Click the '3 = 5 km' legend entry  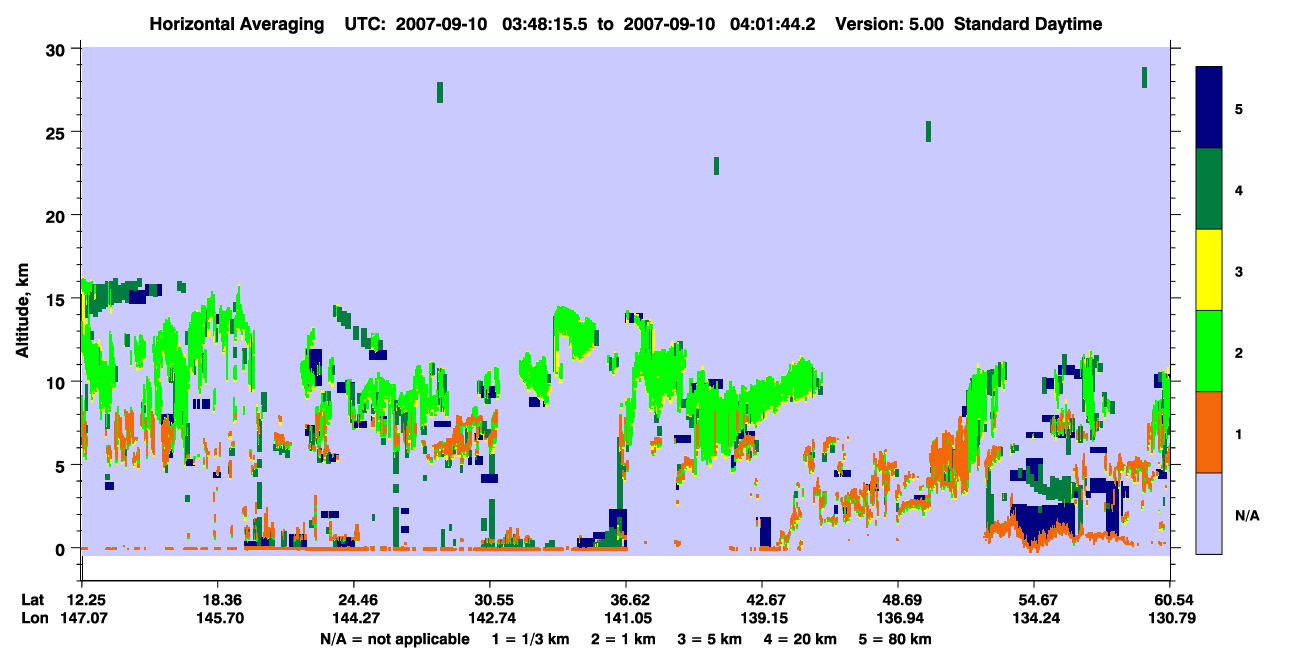tap(711, 638)
